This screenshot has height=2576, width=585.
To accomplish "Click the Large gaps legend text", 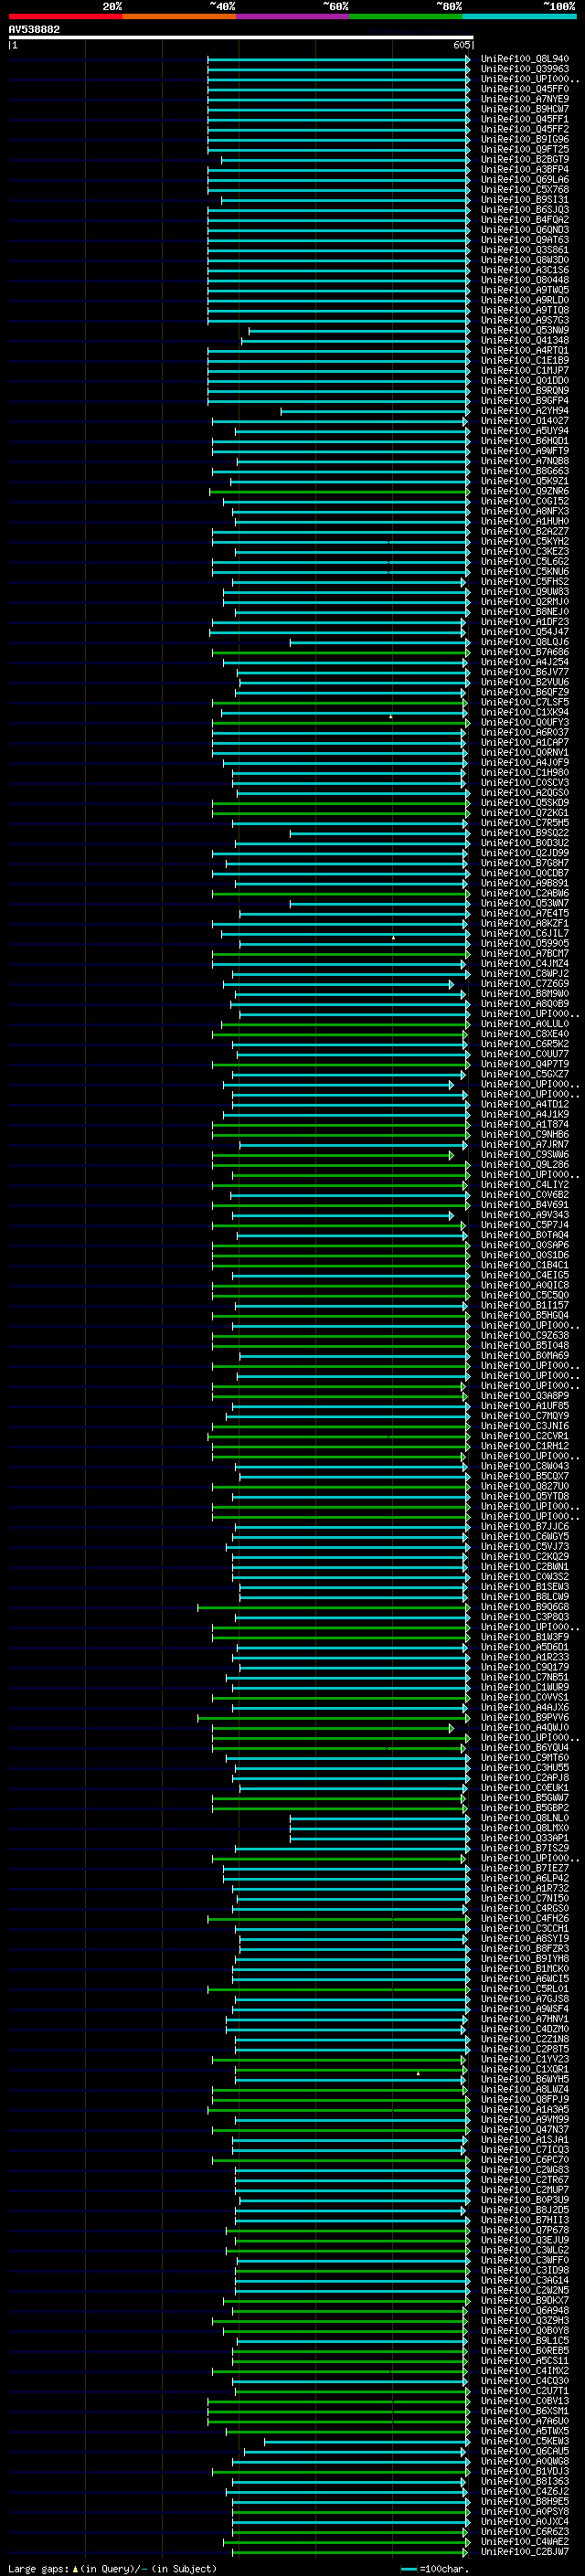I will [112, 2568].
